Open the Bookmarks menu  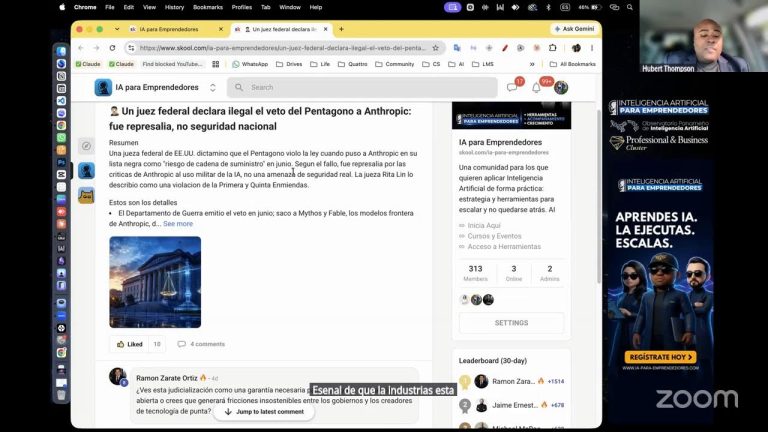tap(208, 7)
